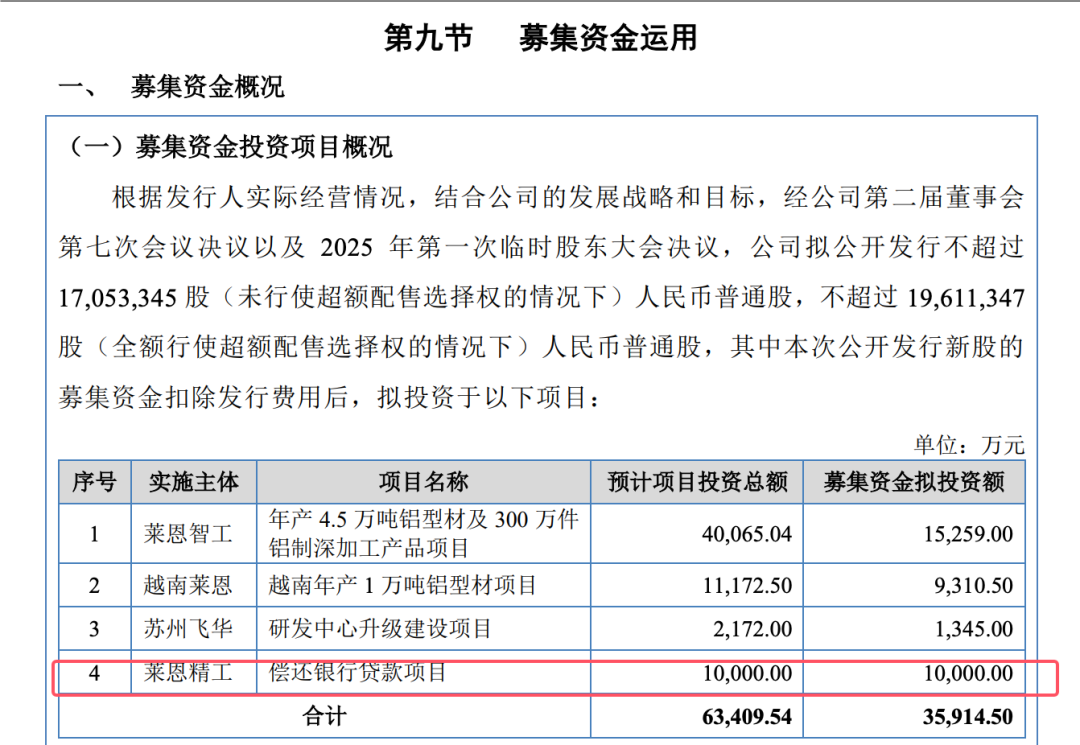
Task: Click the value '15,259.00'
Action: coord(968,534)
